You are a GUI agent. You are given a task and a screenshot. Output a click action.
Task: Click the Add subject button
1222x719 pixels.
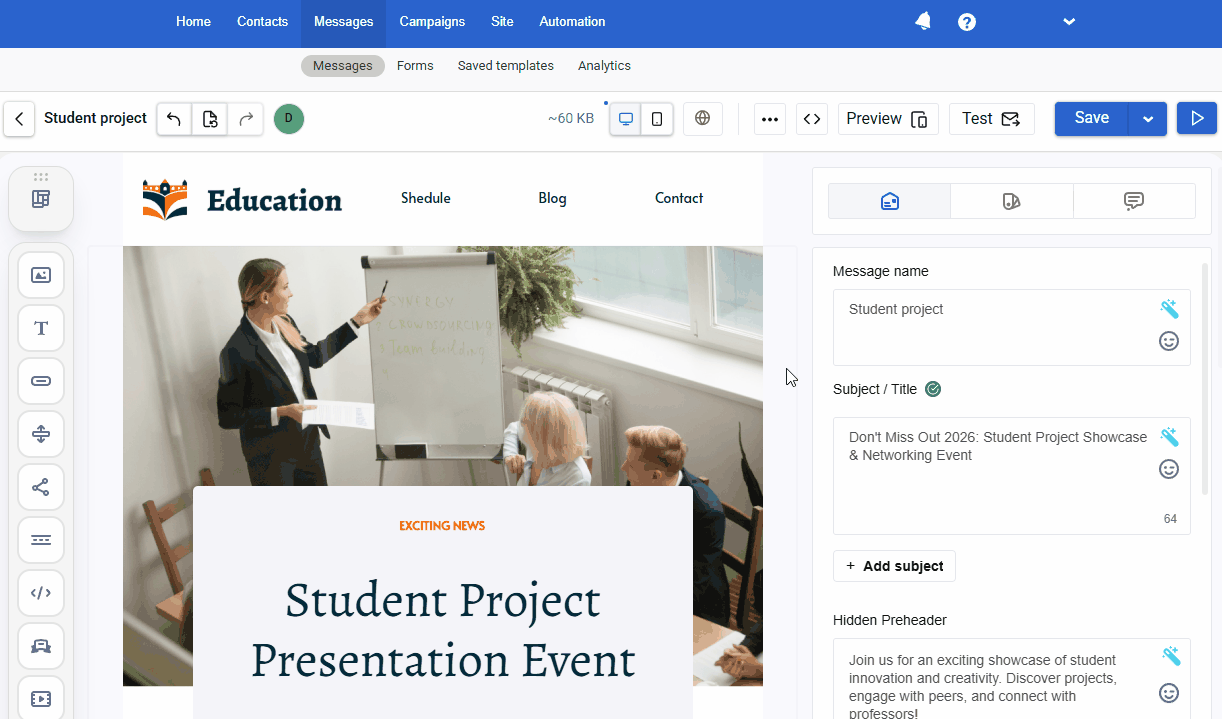894,566
